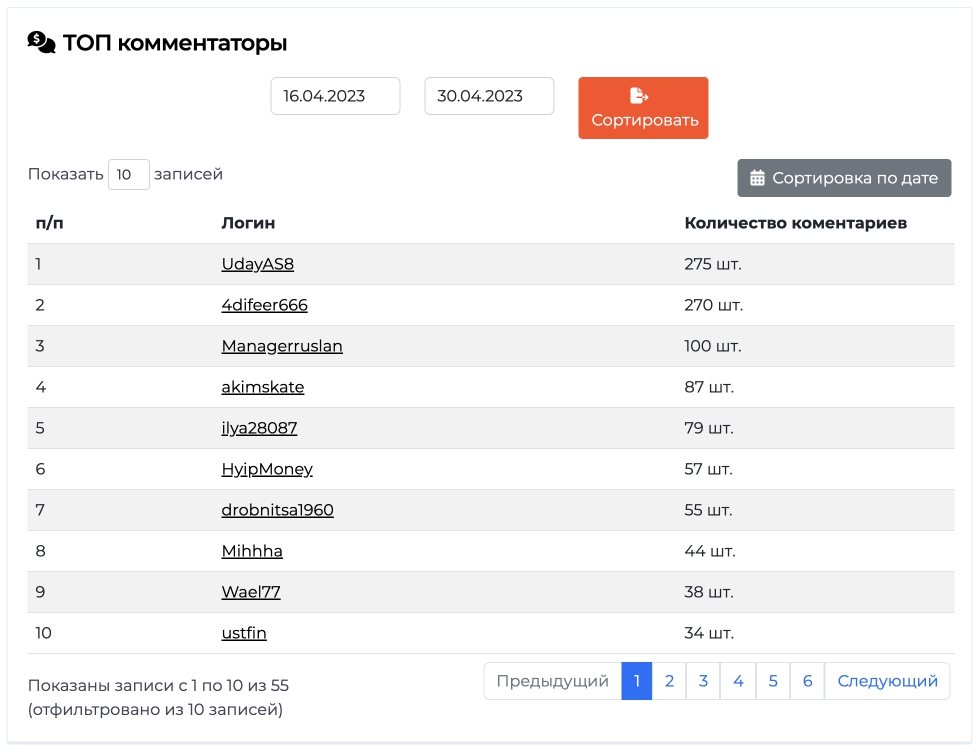Open the UdayAS8 user profile link
The image size is (980, 755).
tap(258, 264)
